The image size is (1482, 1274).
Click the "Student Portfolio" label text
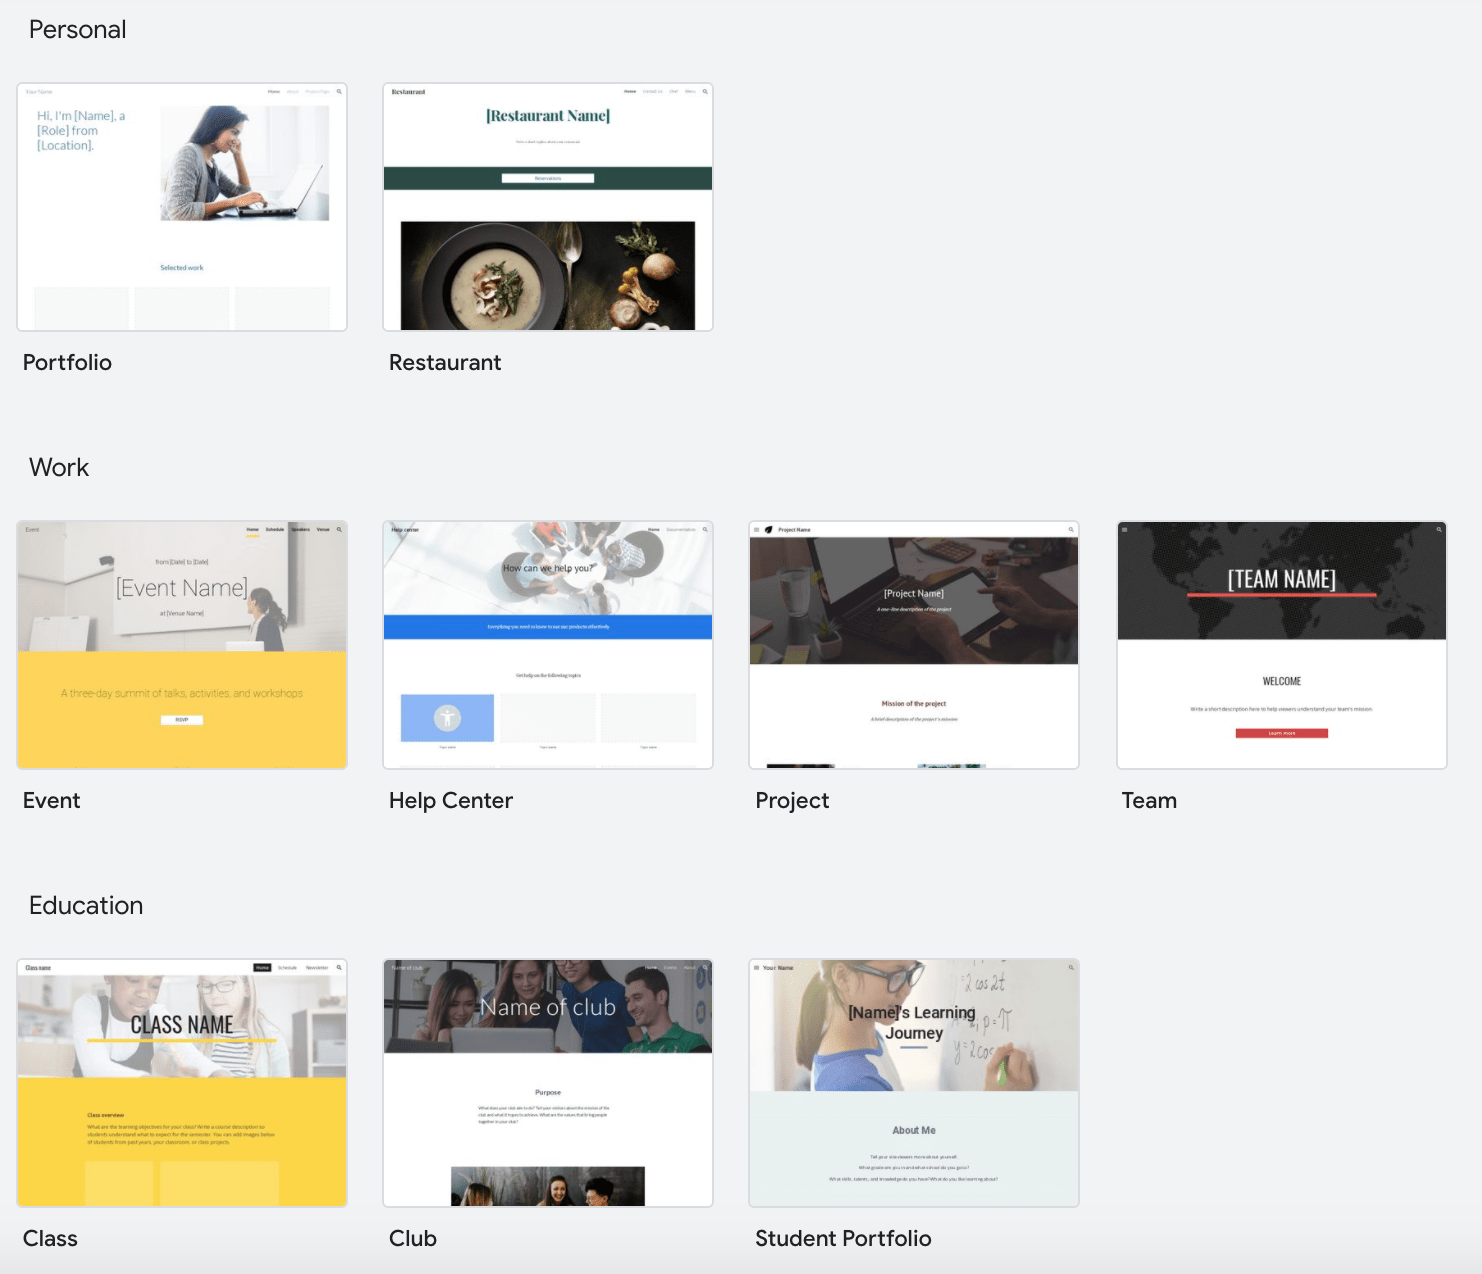point(843,1239)
